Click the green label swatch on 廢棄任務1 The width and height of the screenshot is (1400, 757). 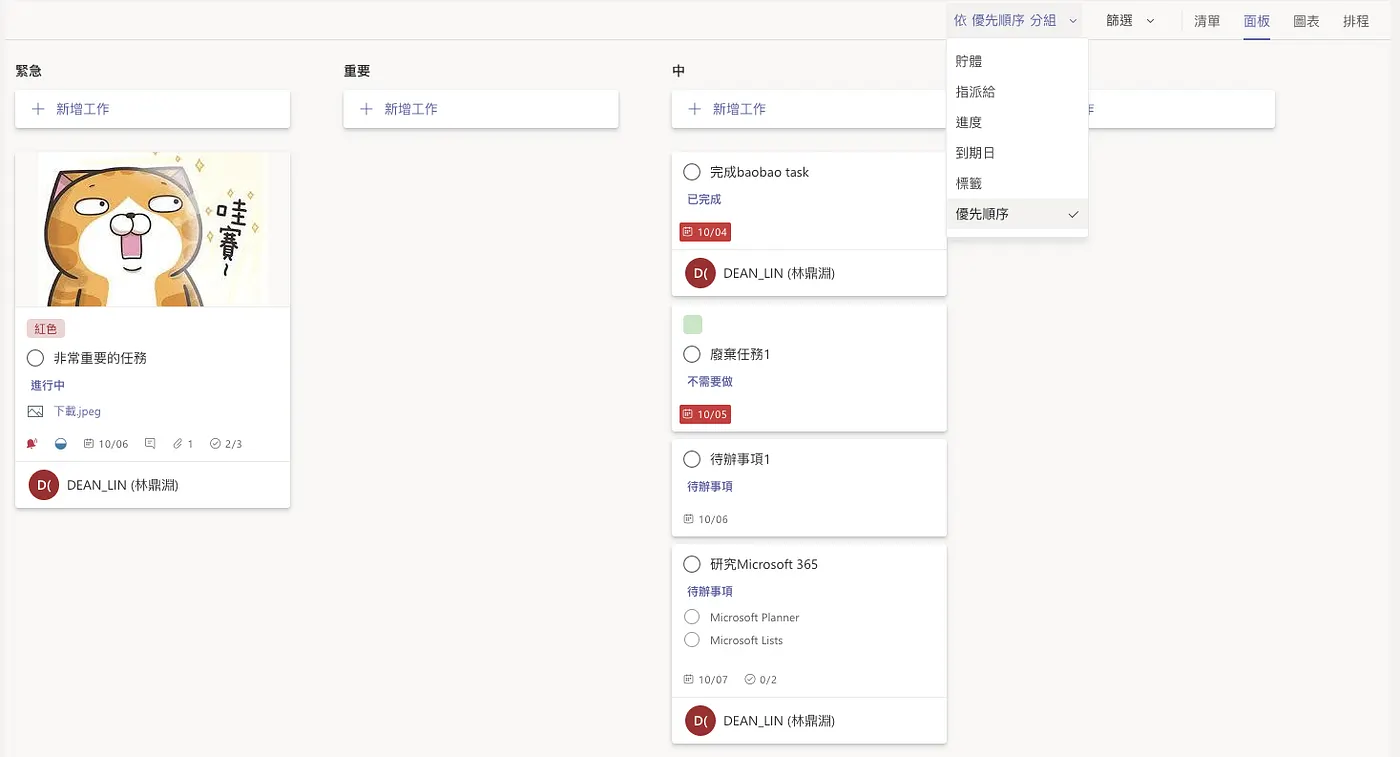coord(692,324)
